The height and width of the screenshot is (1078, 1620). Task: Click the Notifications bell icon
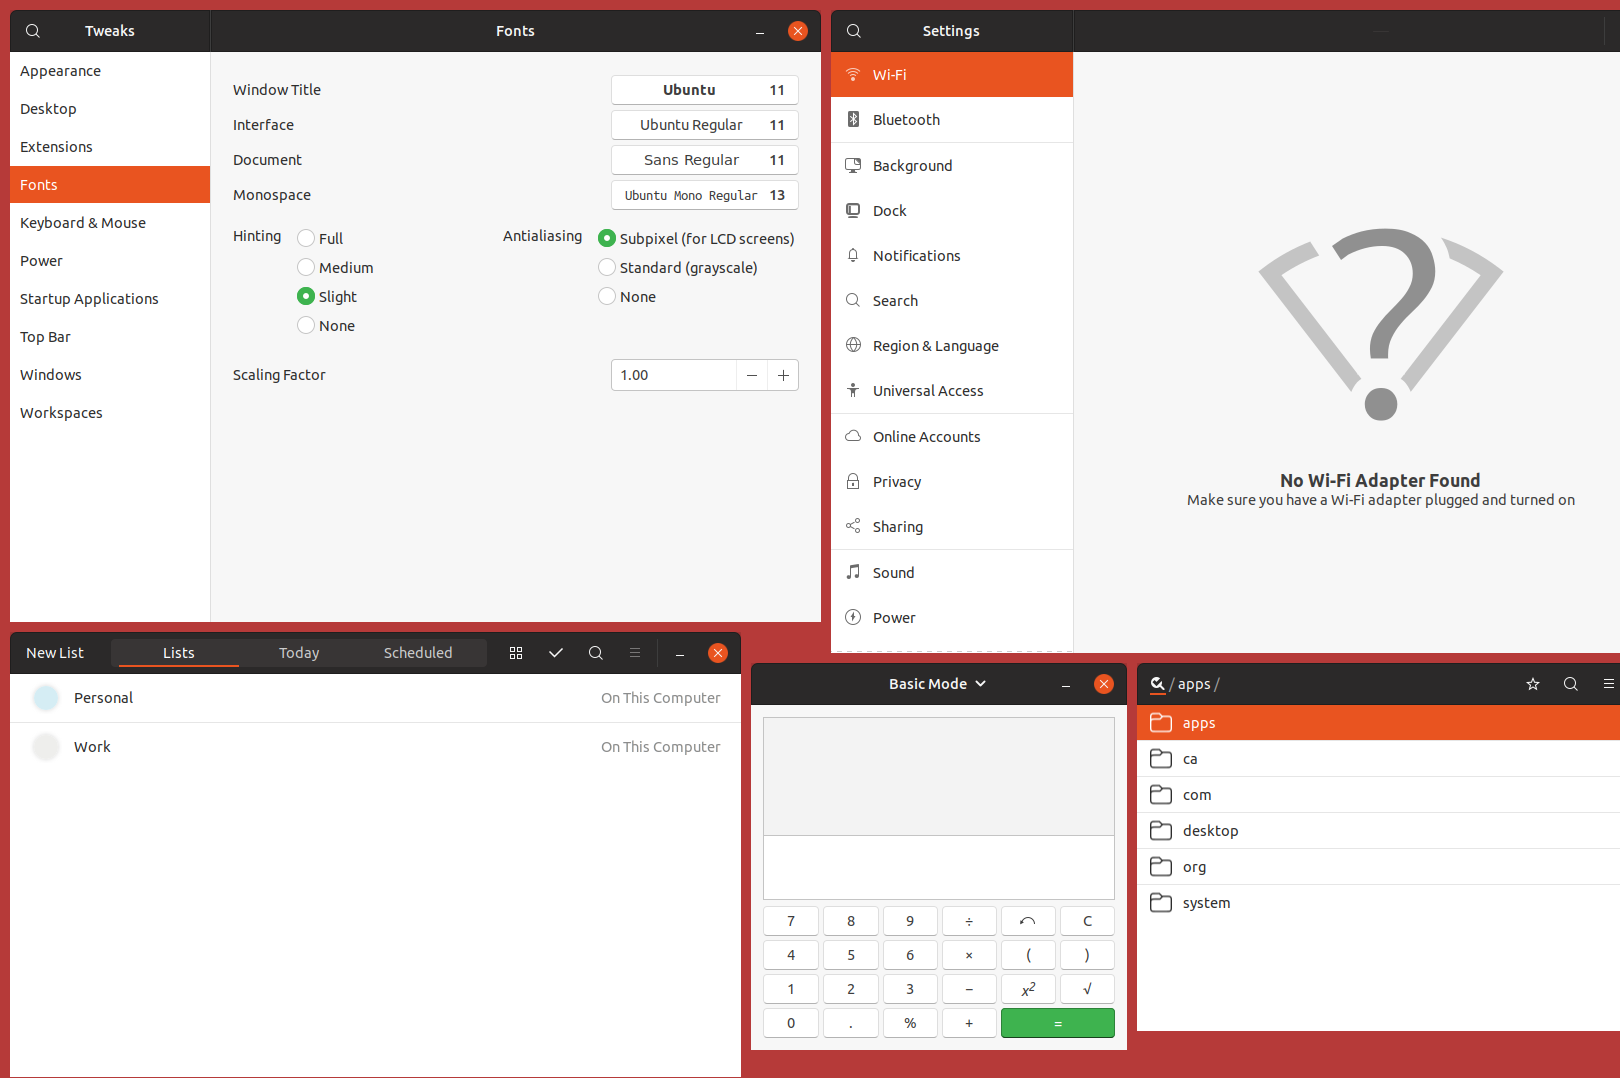853,255
